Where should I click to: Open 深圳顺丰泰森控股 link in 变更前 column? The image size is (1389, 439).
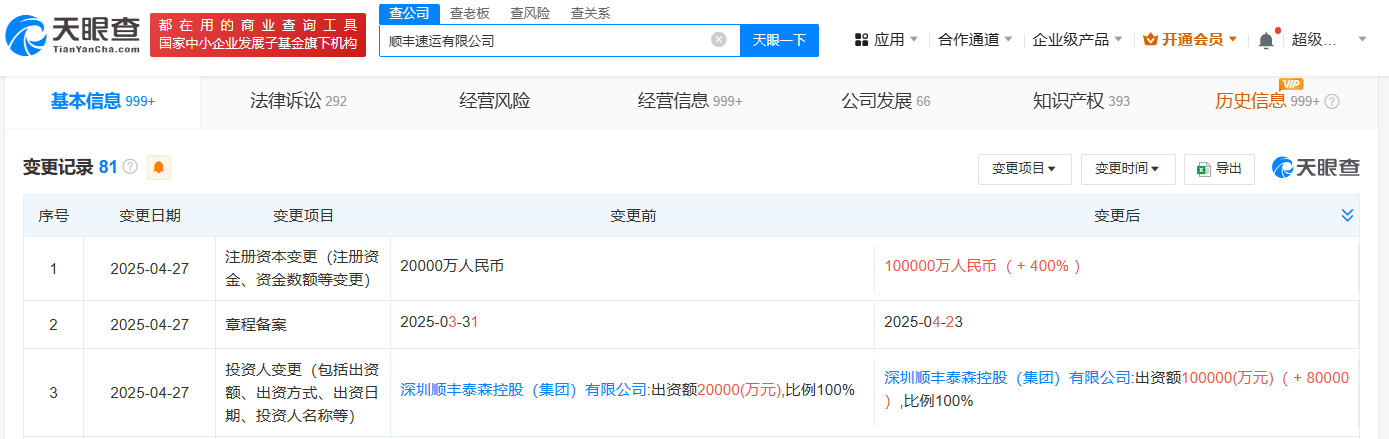(x=524, y=390)
